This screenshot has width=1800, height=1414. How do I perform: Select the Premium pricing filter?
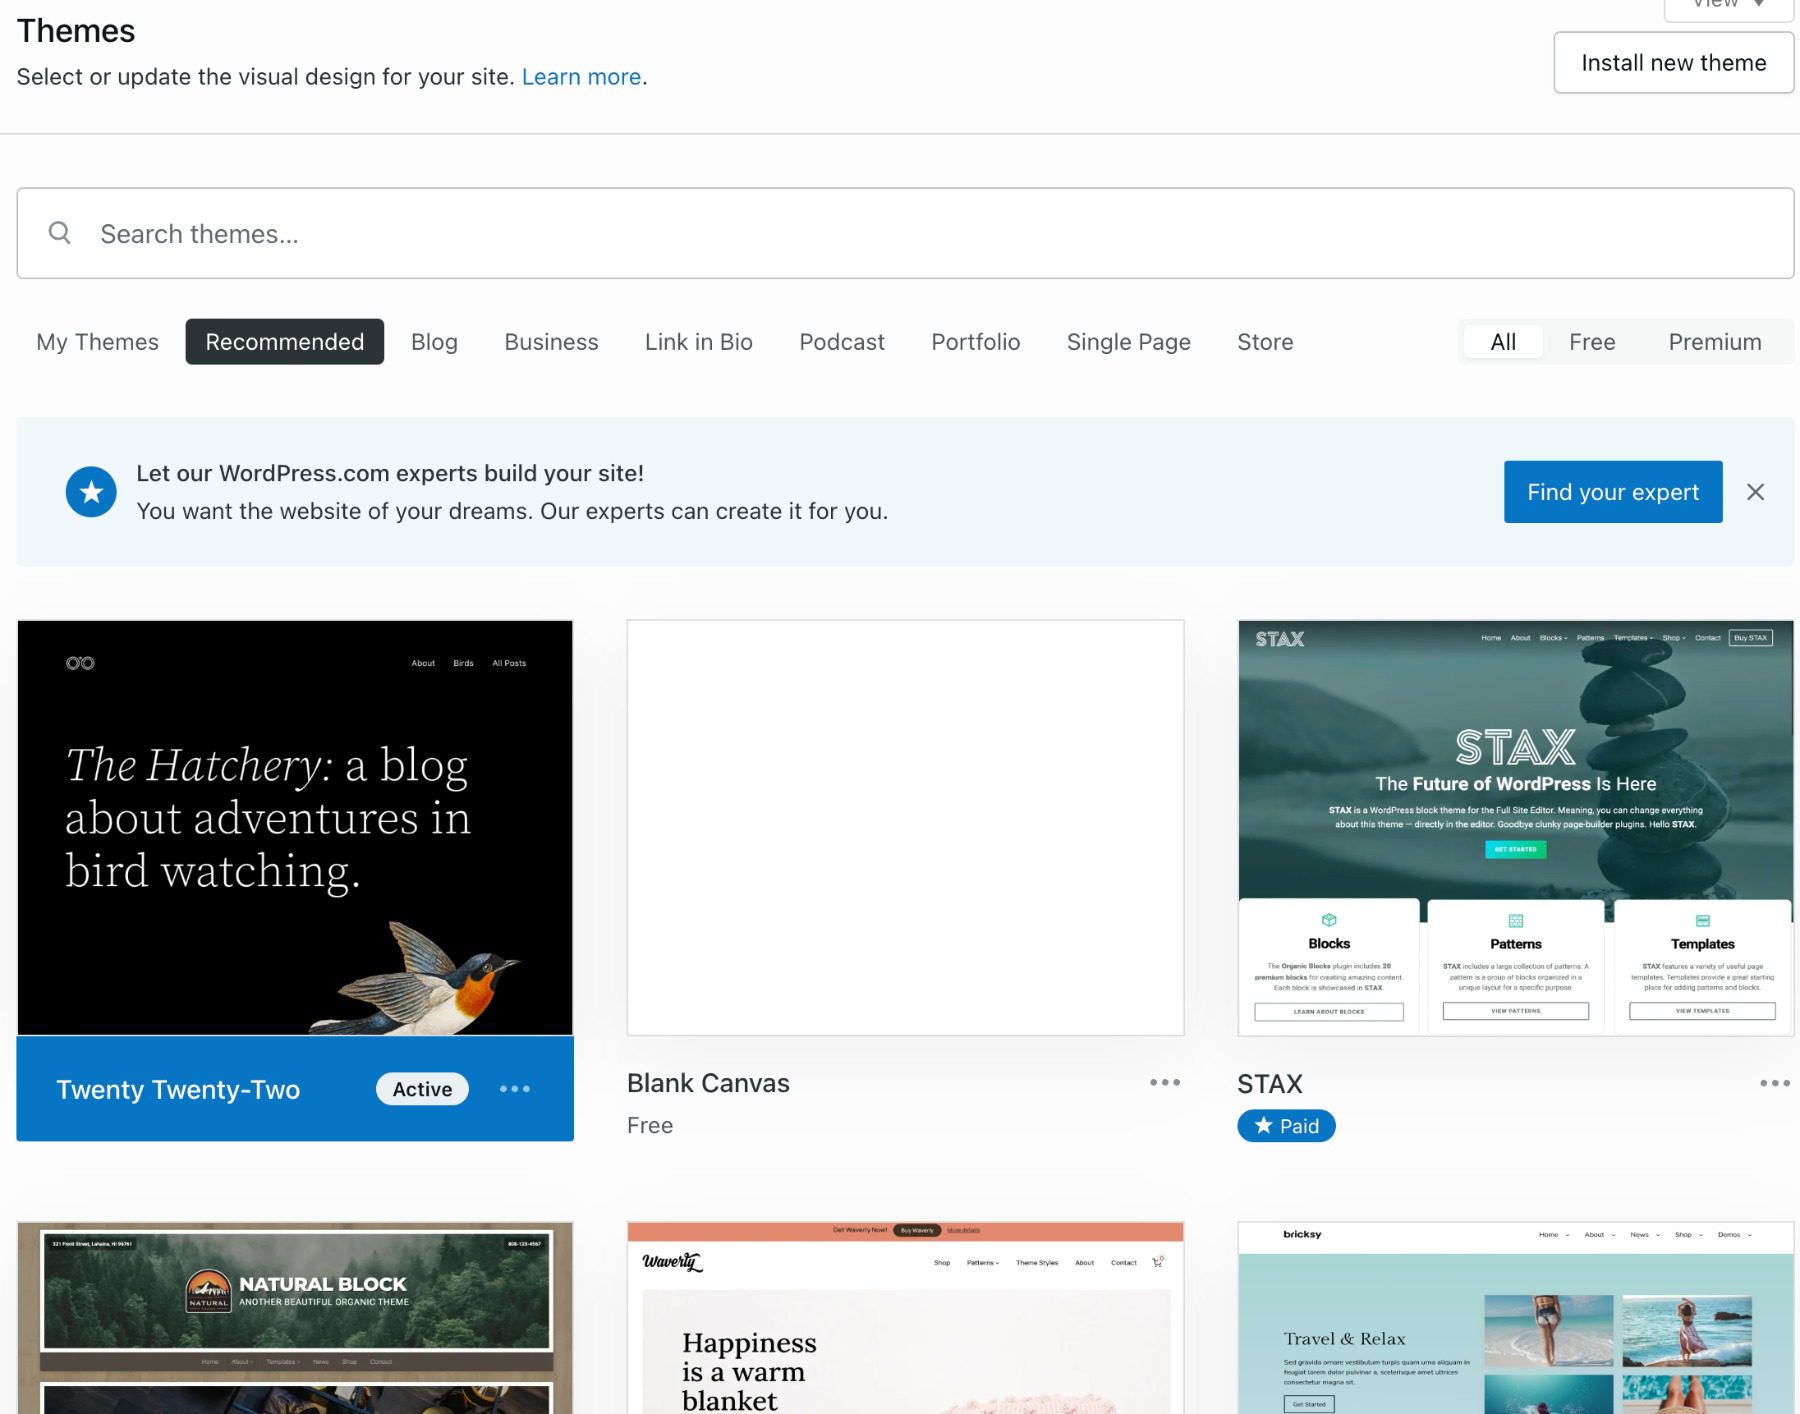[x=1715, y=341]
